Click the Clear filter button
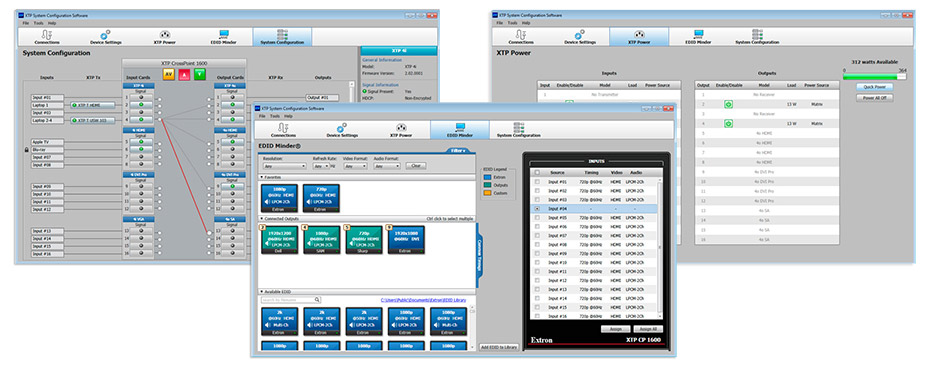 (416, 166)
